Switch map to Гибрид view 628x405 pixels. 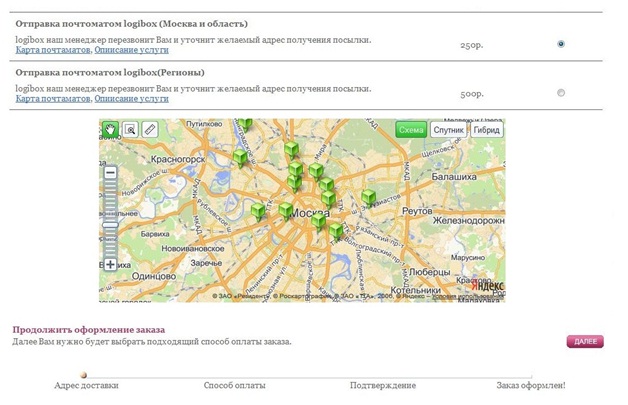[486, 130]
